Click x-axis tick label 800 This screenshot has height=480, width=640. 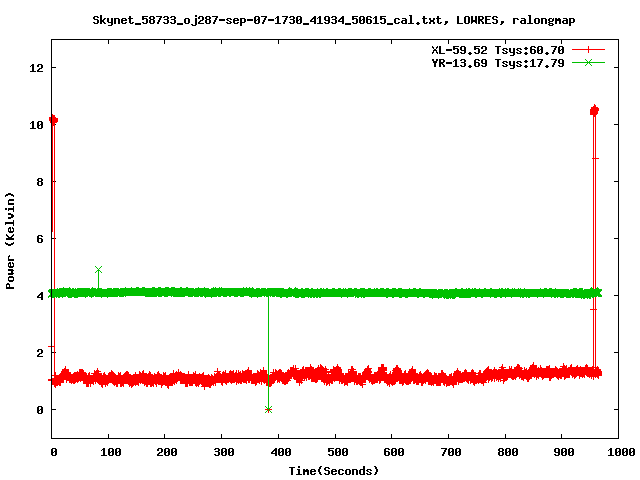[507, 452]
